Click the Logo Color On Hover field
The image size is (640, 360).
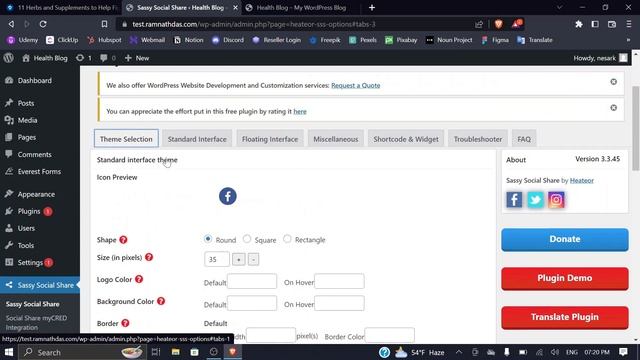coord(339,281)
